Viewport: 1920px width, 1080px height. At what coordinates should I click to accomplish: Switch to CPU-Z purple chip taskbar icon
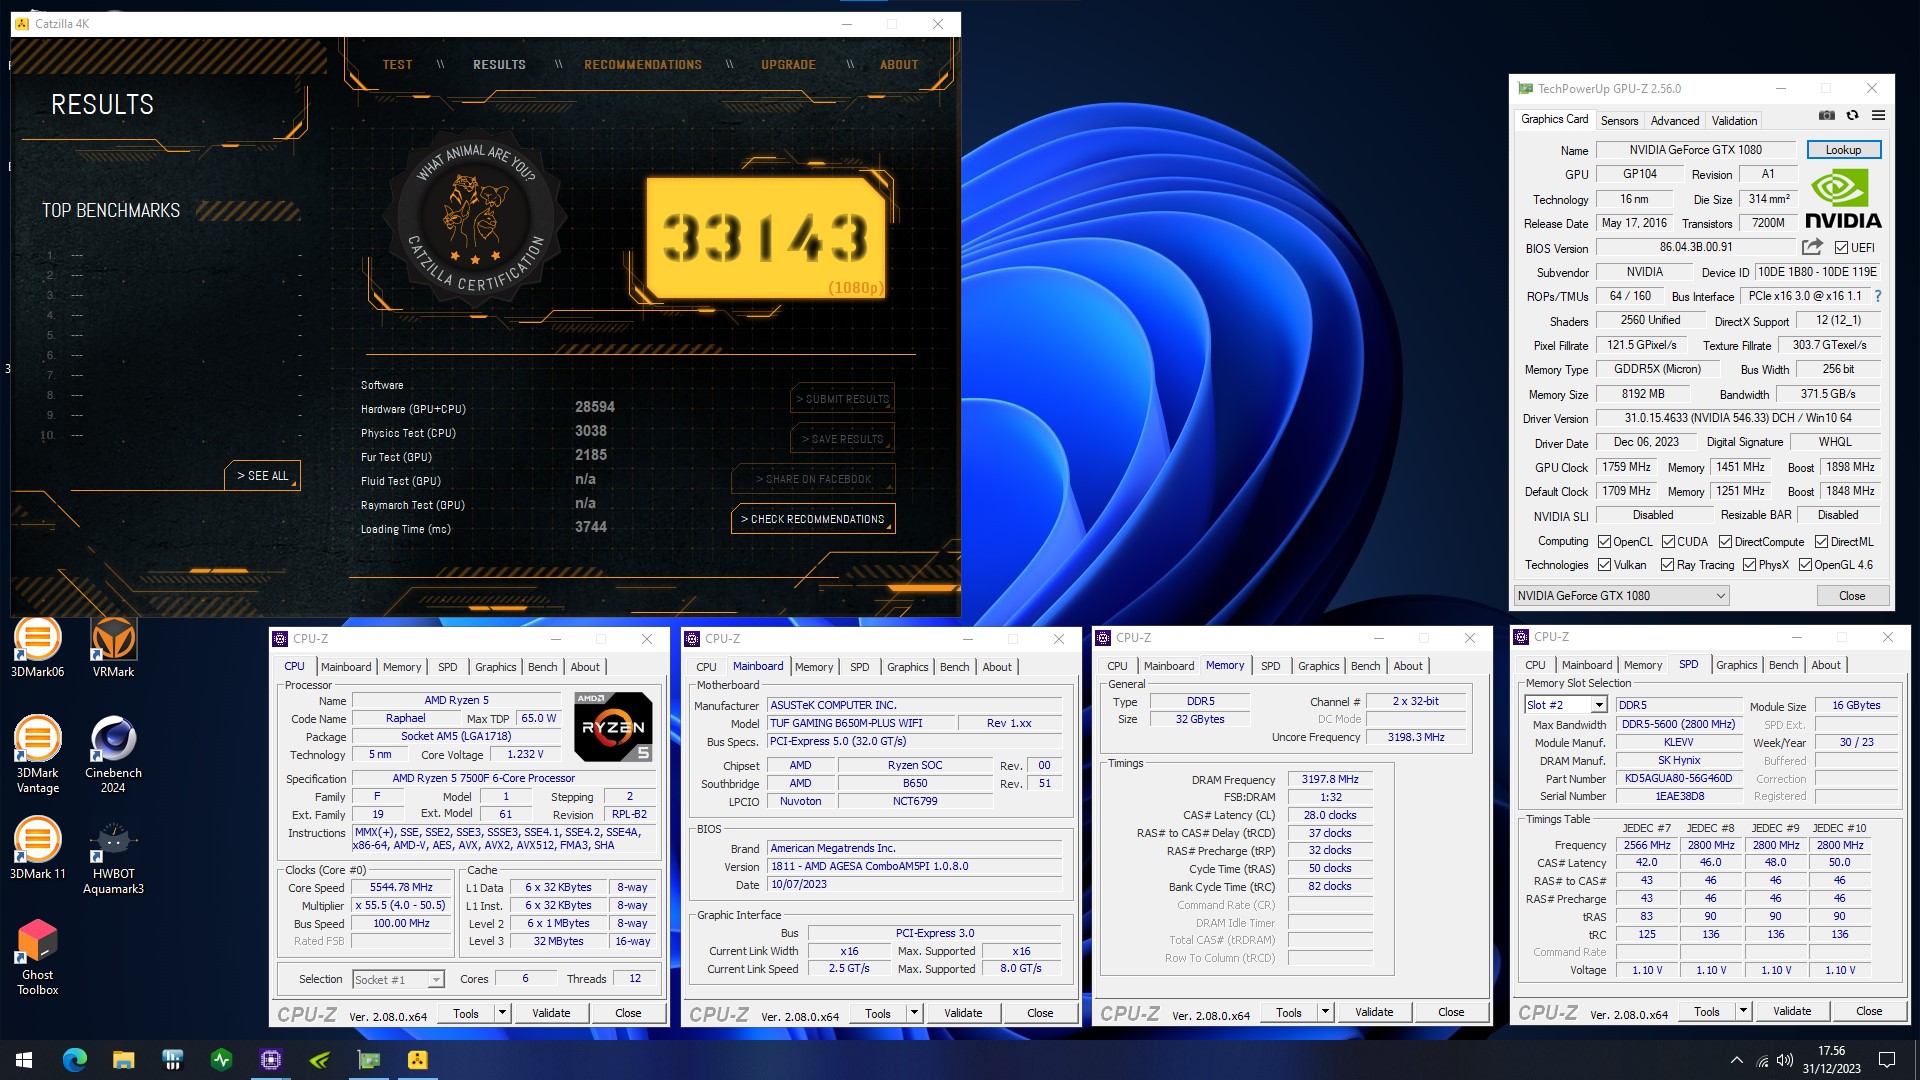pyautogui.click(x=271, y=1059)
